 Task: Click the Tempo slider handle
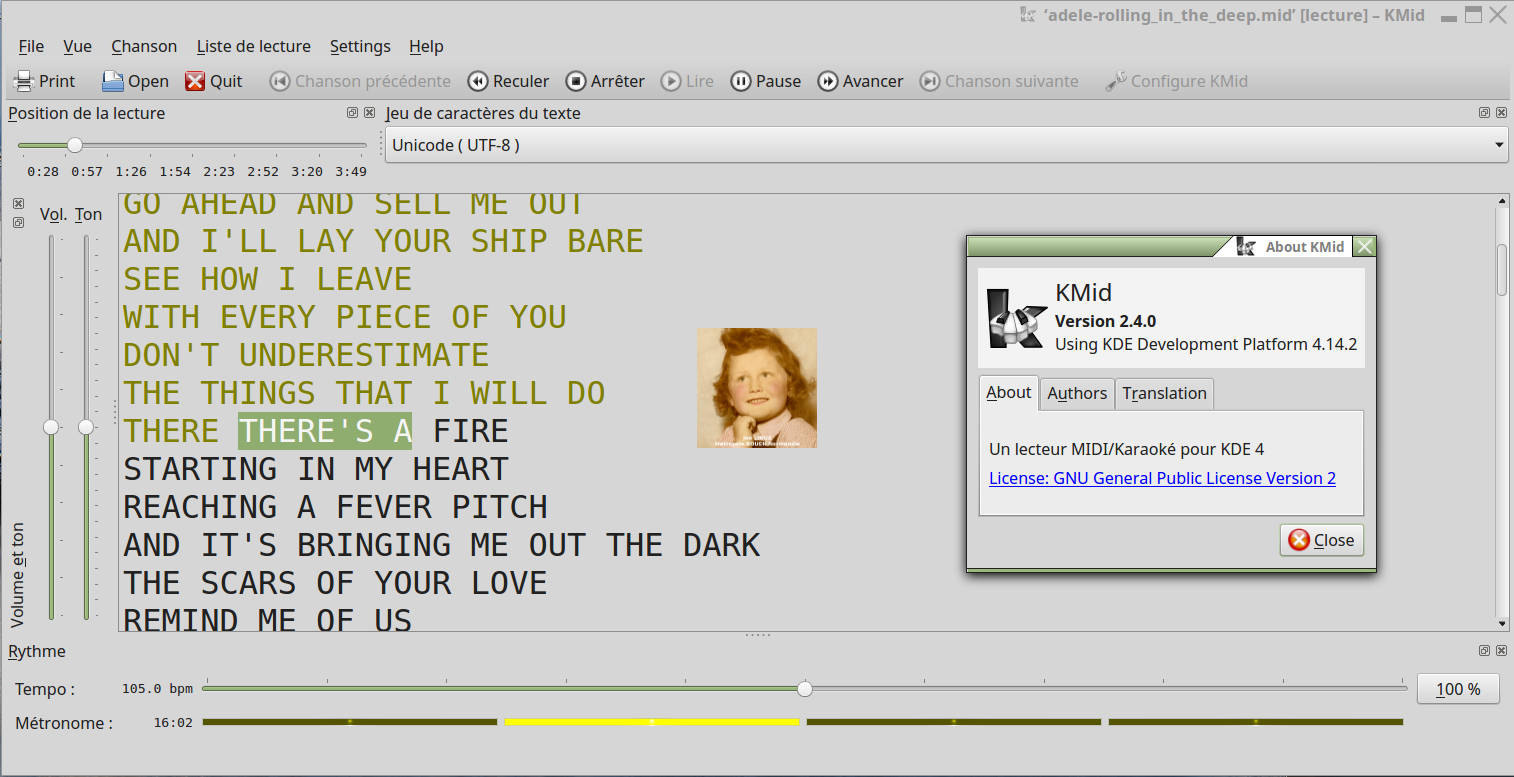pyautogui.click(x=805, y=689)
